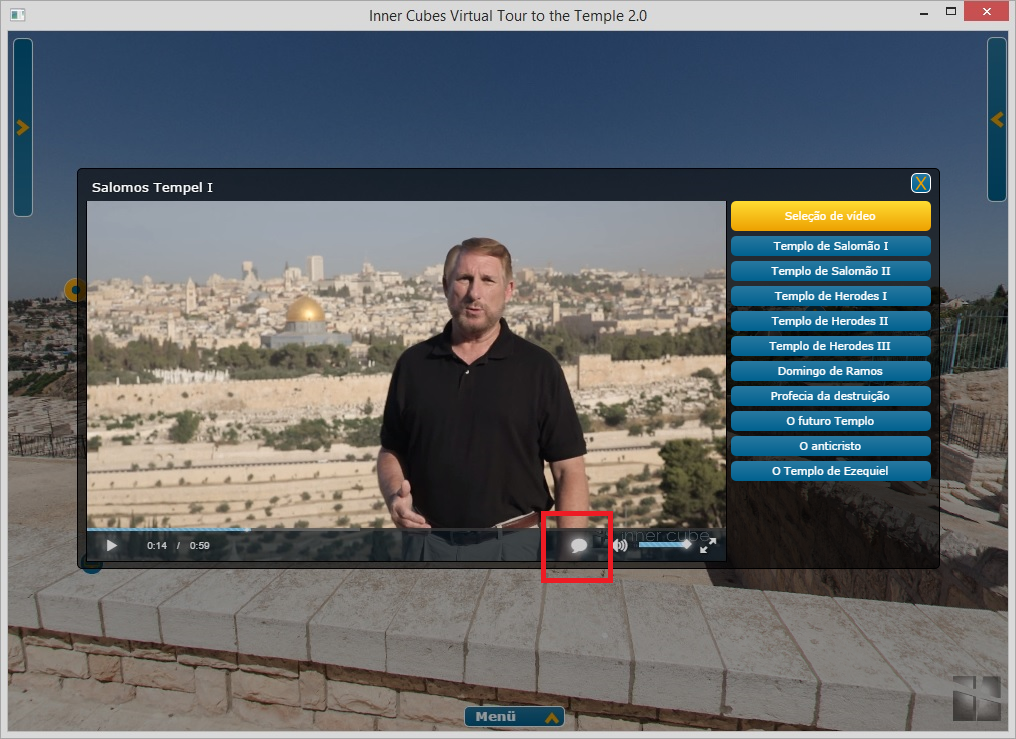This screenshot has height=739, width=1016.
Task: Open the O anticristo video
Action: tap(831, 446)
